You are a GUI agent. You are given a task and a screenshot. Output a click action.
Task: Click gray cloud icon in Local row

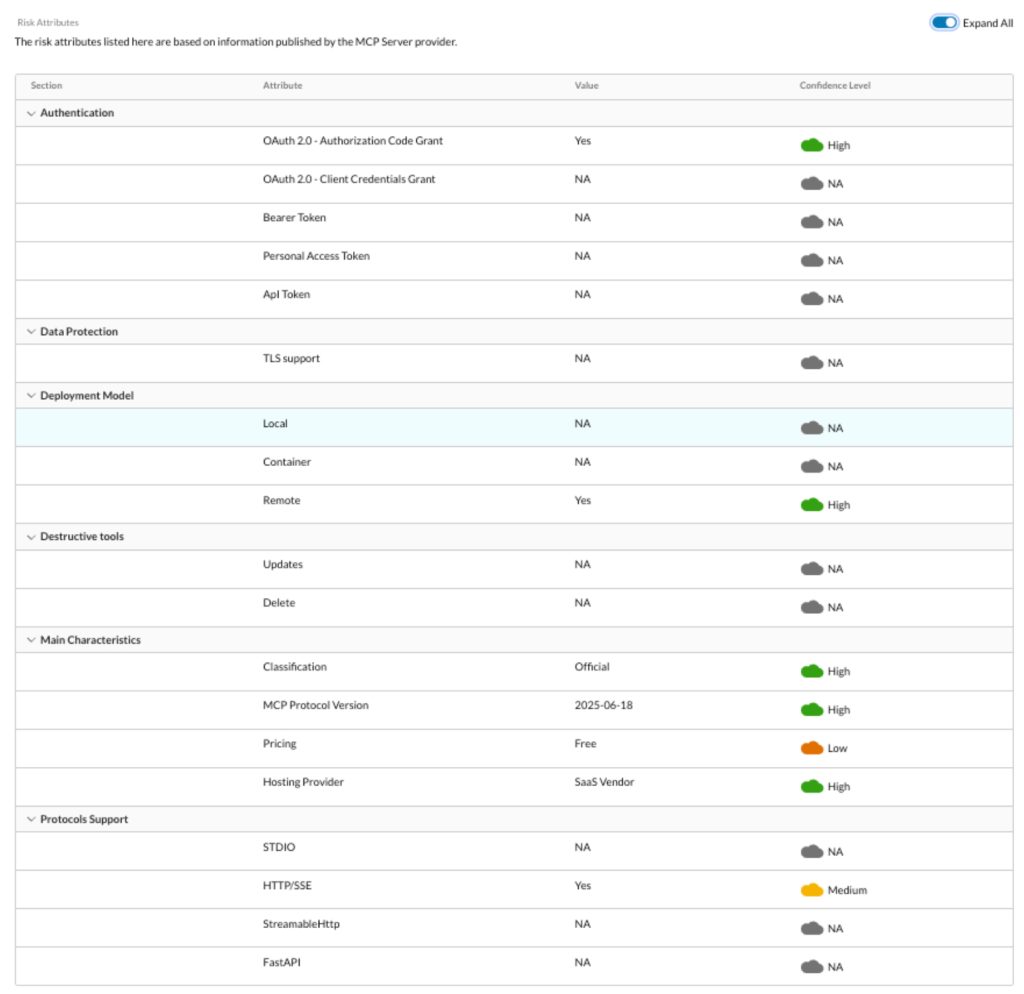[x=812, y=428]
